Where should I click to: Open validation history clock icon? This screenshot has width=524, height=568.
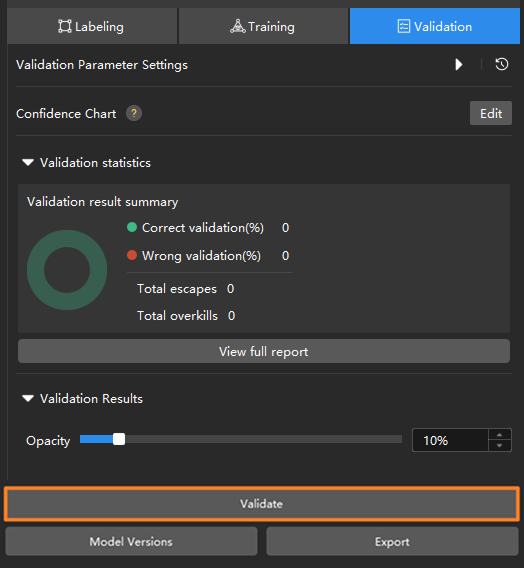click(502, 64)
